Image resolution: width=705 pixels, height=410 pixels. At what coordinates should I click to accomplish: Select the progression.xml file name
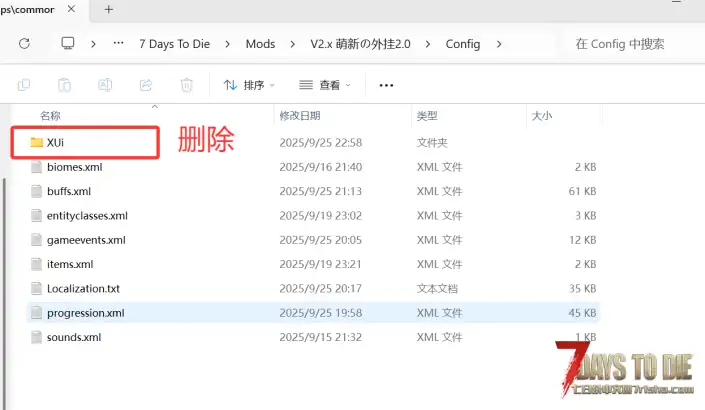[x=85, y=313]
